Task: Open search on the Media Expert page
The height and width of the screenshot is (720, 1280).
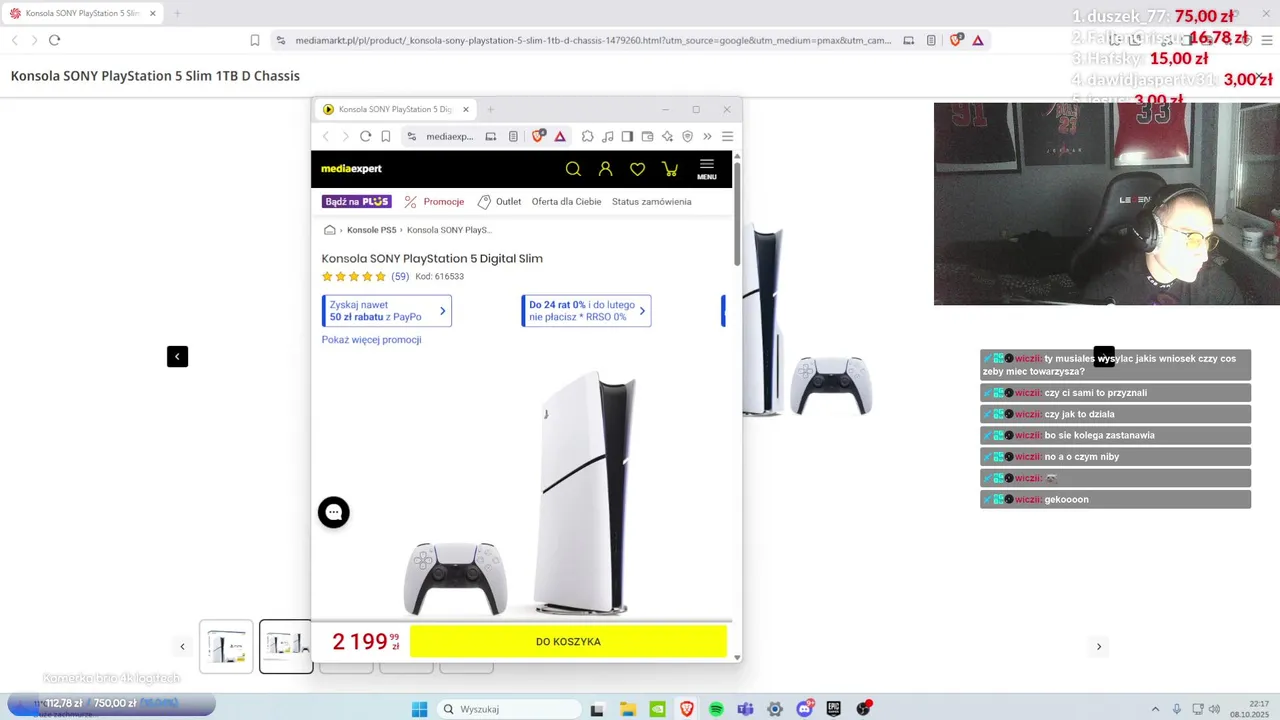Action: pos(573,169)
